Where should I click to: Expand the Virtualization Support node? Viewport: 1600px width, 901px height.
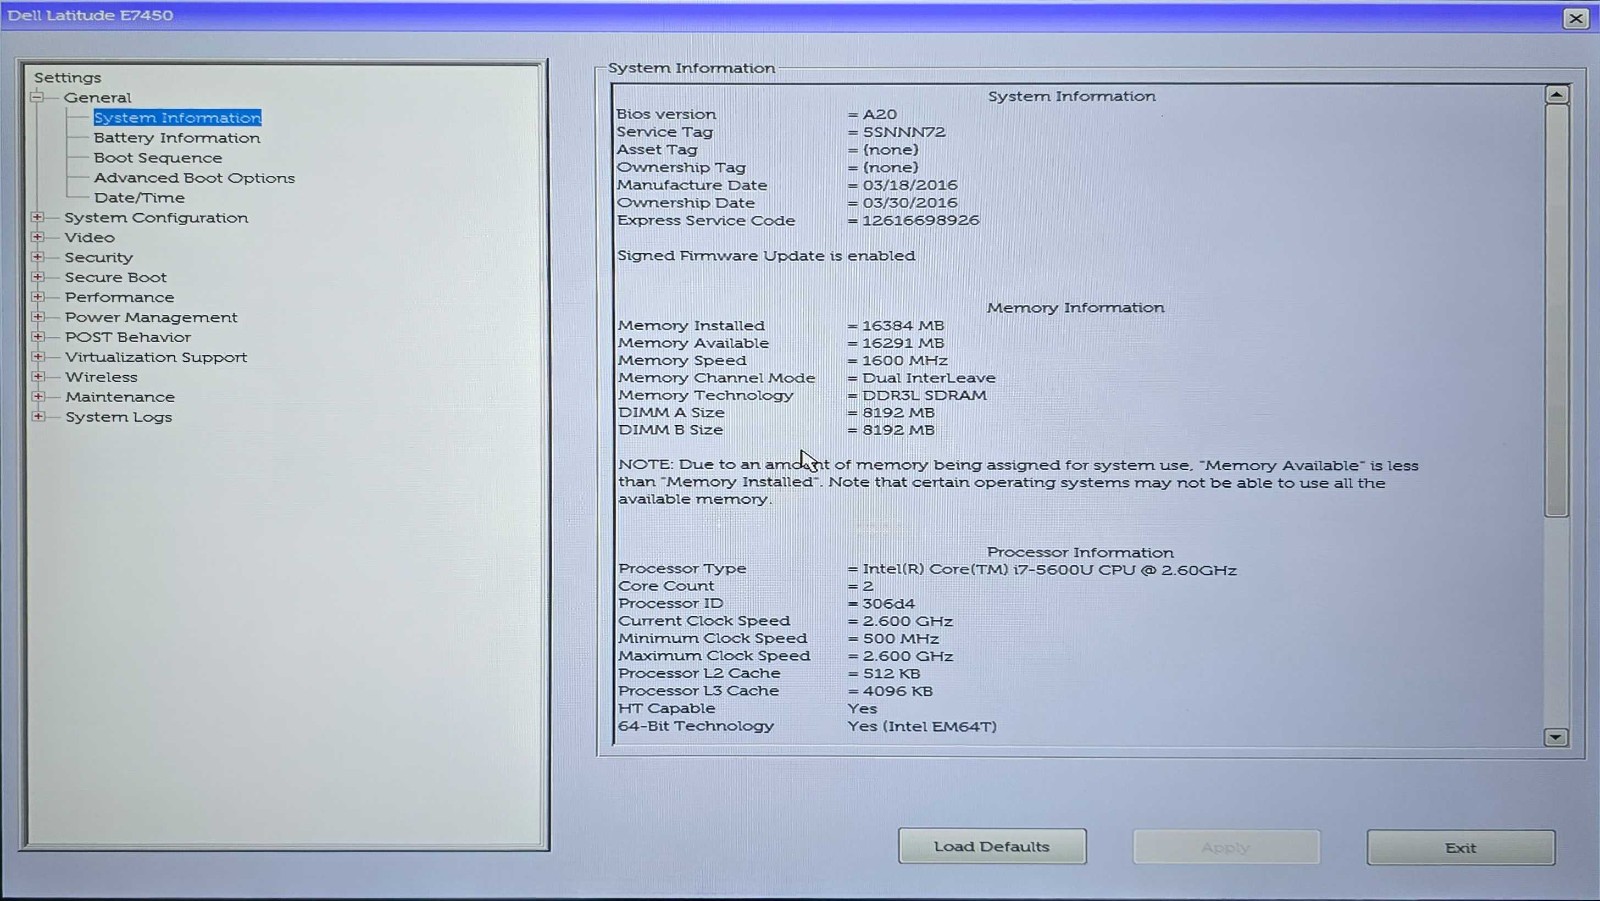pos(37,357)
